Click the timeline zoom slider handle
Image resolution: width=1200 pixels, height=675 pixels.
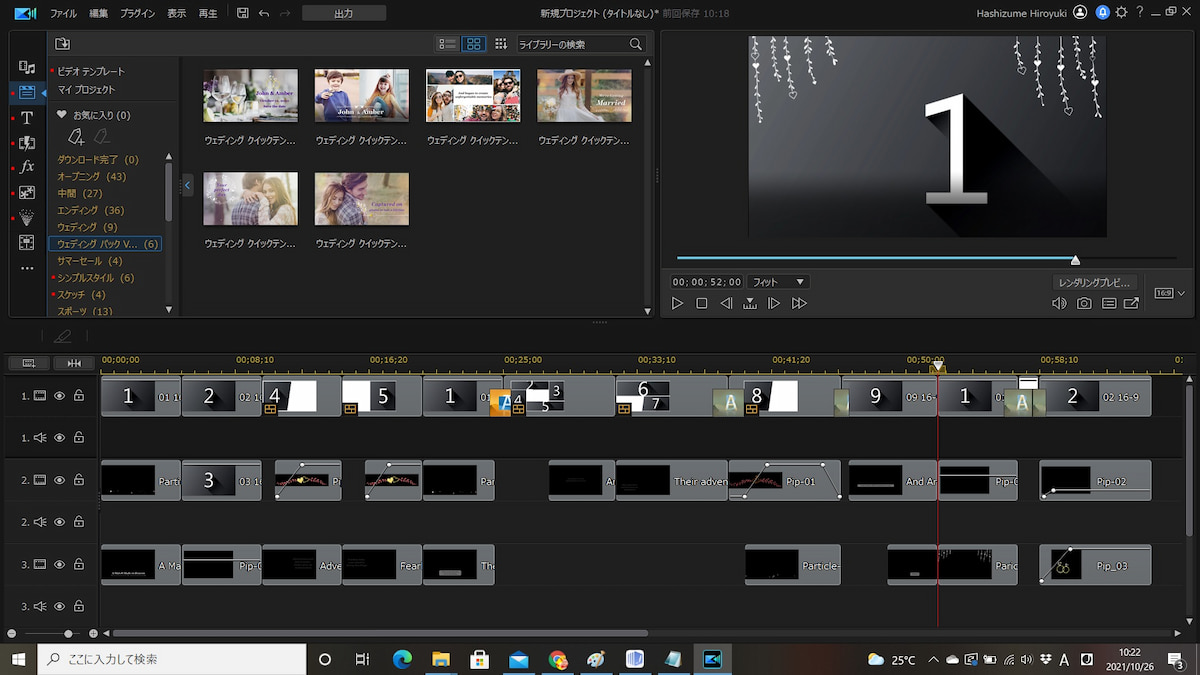click(x=68, y=633)
